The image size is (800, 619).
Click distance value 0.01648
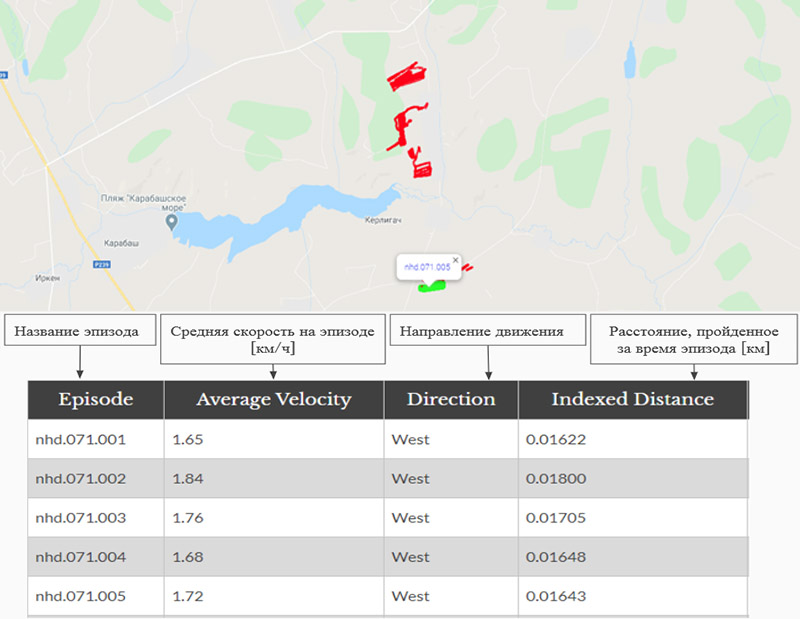[x=556, y=557]
